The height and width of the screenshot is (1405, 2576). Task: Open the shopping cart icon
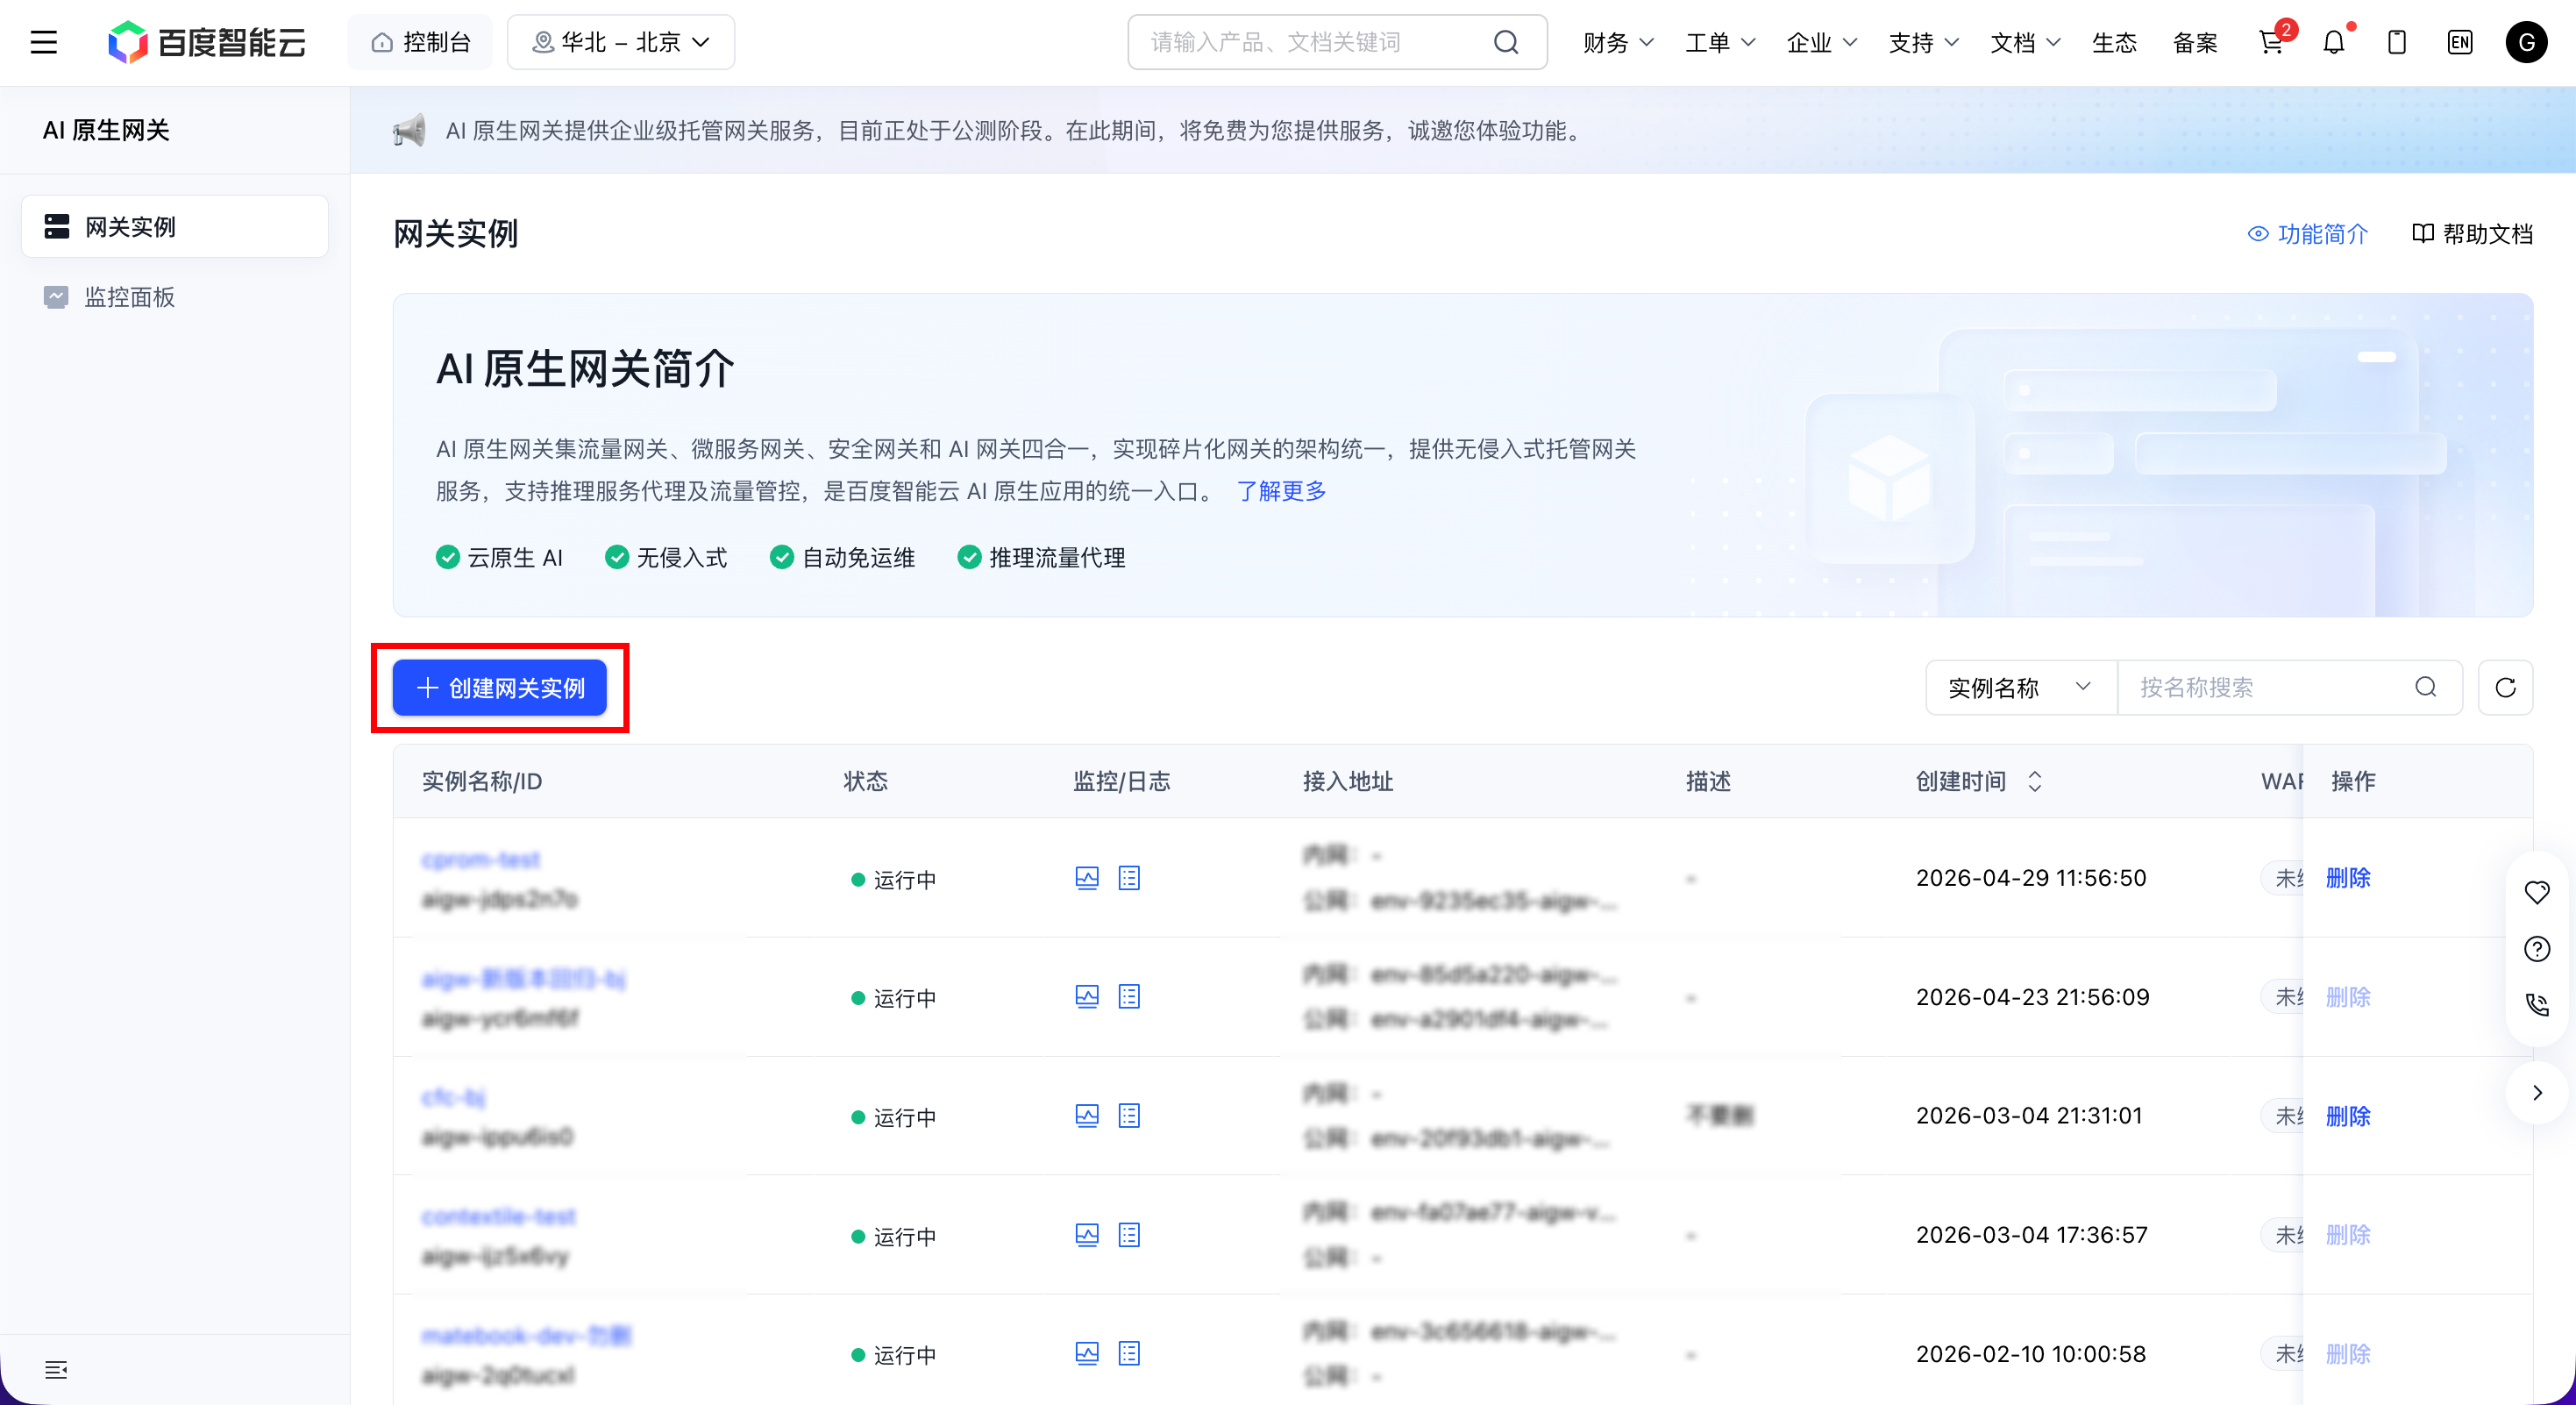pos(2271,42)
